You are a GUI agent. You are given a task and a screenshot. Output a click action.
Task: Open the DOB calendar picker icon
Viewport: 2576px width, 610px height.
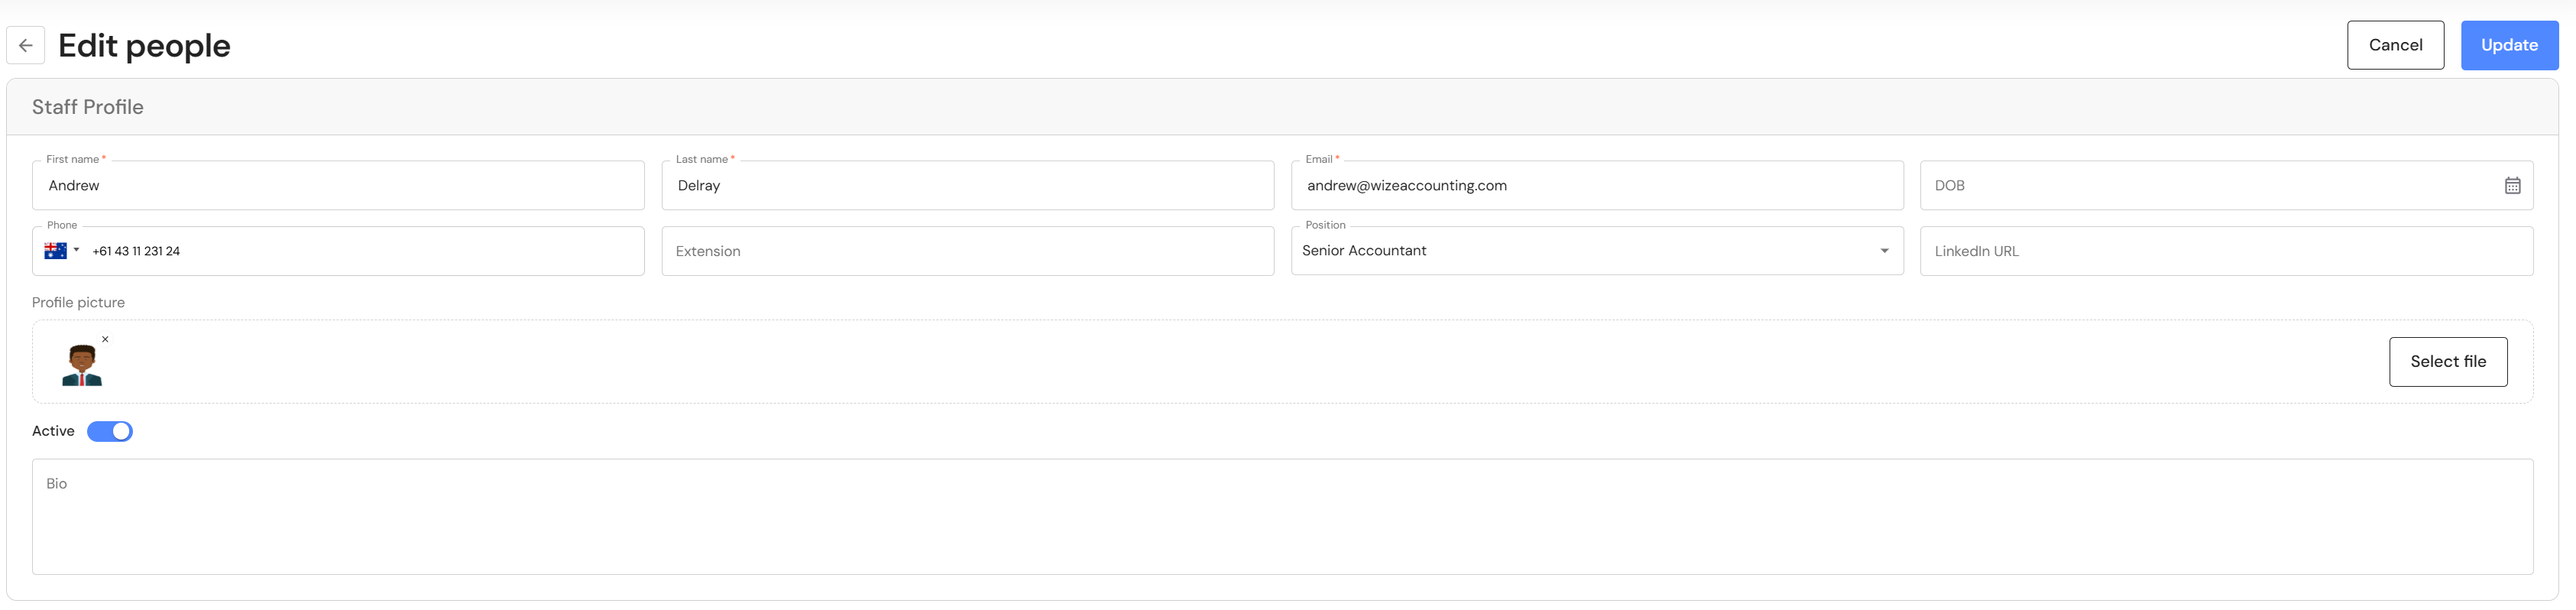[x=2511, y=186]
